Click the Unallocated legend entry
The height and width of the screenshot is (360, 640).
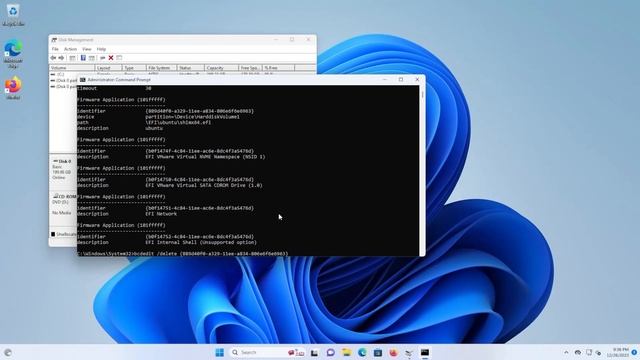(x=64, y=234)
